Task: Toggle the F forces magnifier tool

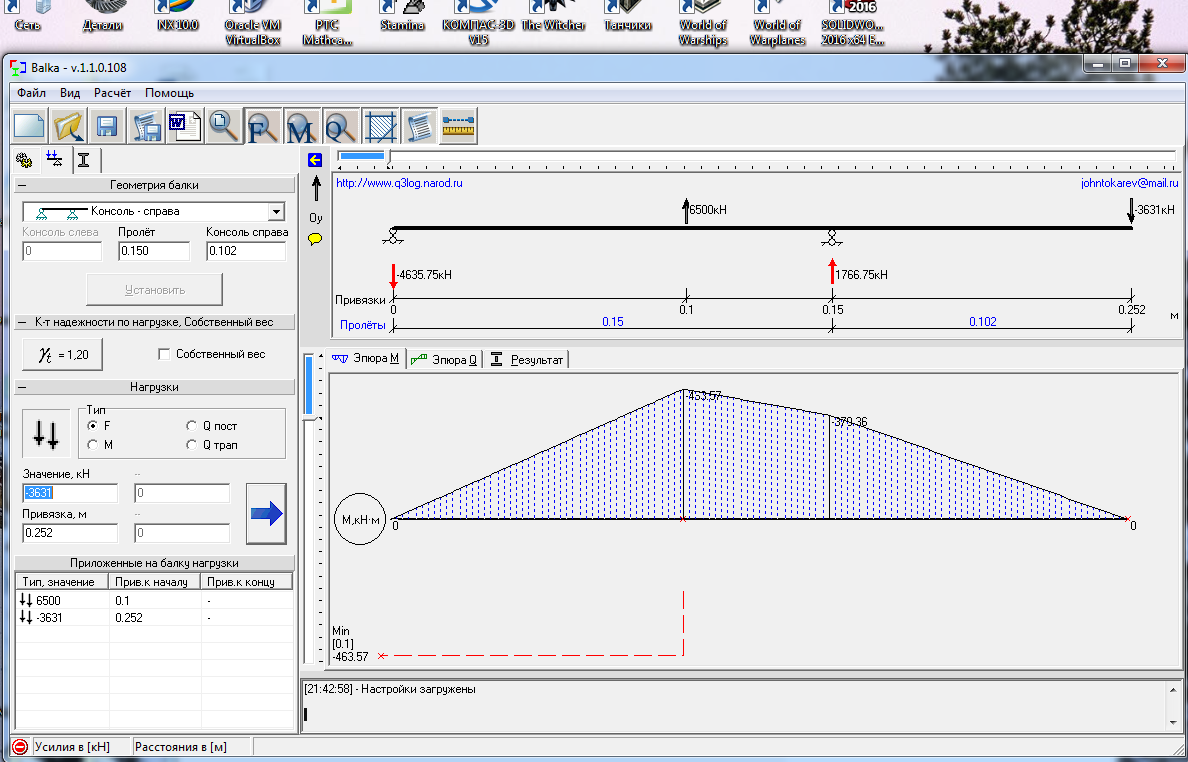Action: [x=263, y=126]
